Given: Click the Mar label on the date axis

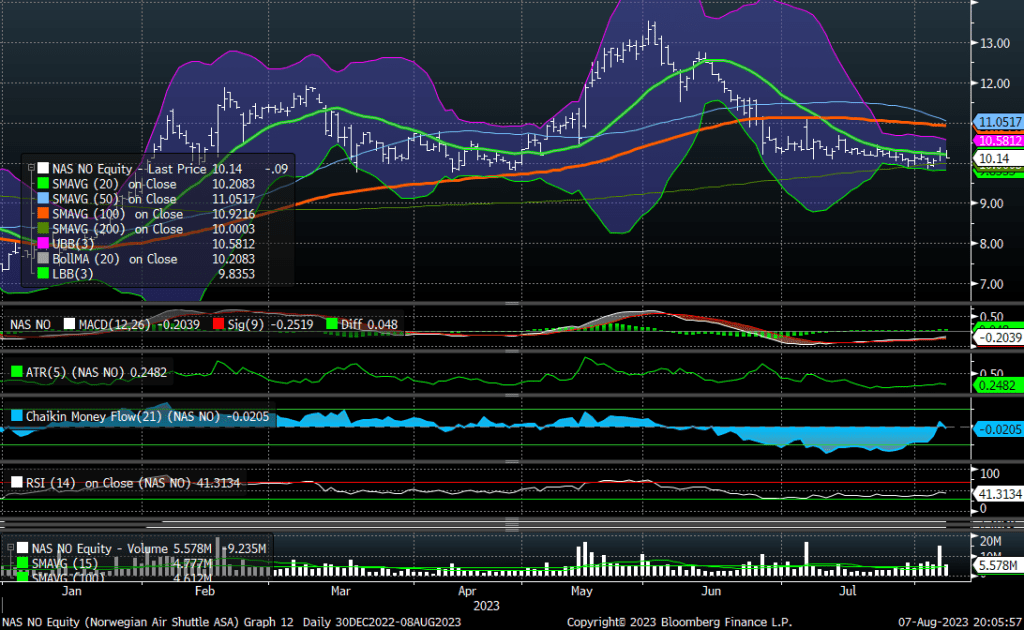Looking at the screenshot, I should click(340, 591).
